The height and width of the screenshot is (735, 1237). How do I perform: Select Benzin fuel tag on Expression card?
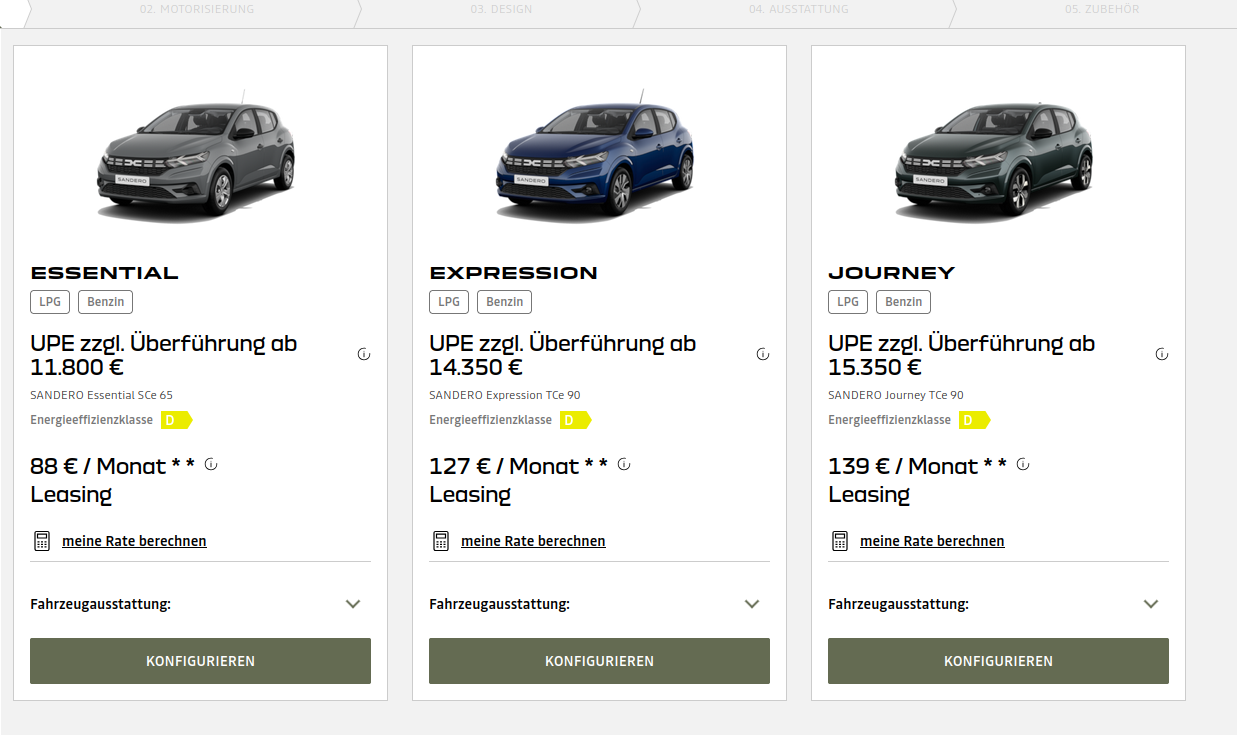point(505,302)
